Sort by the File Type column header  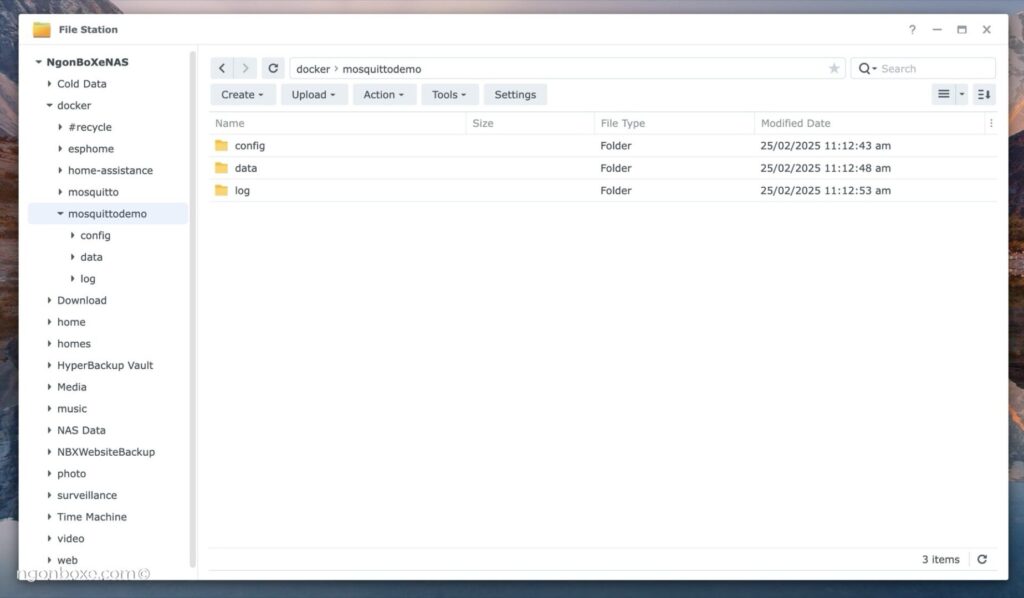tap(674, 123)
